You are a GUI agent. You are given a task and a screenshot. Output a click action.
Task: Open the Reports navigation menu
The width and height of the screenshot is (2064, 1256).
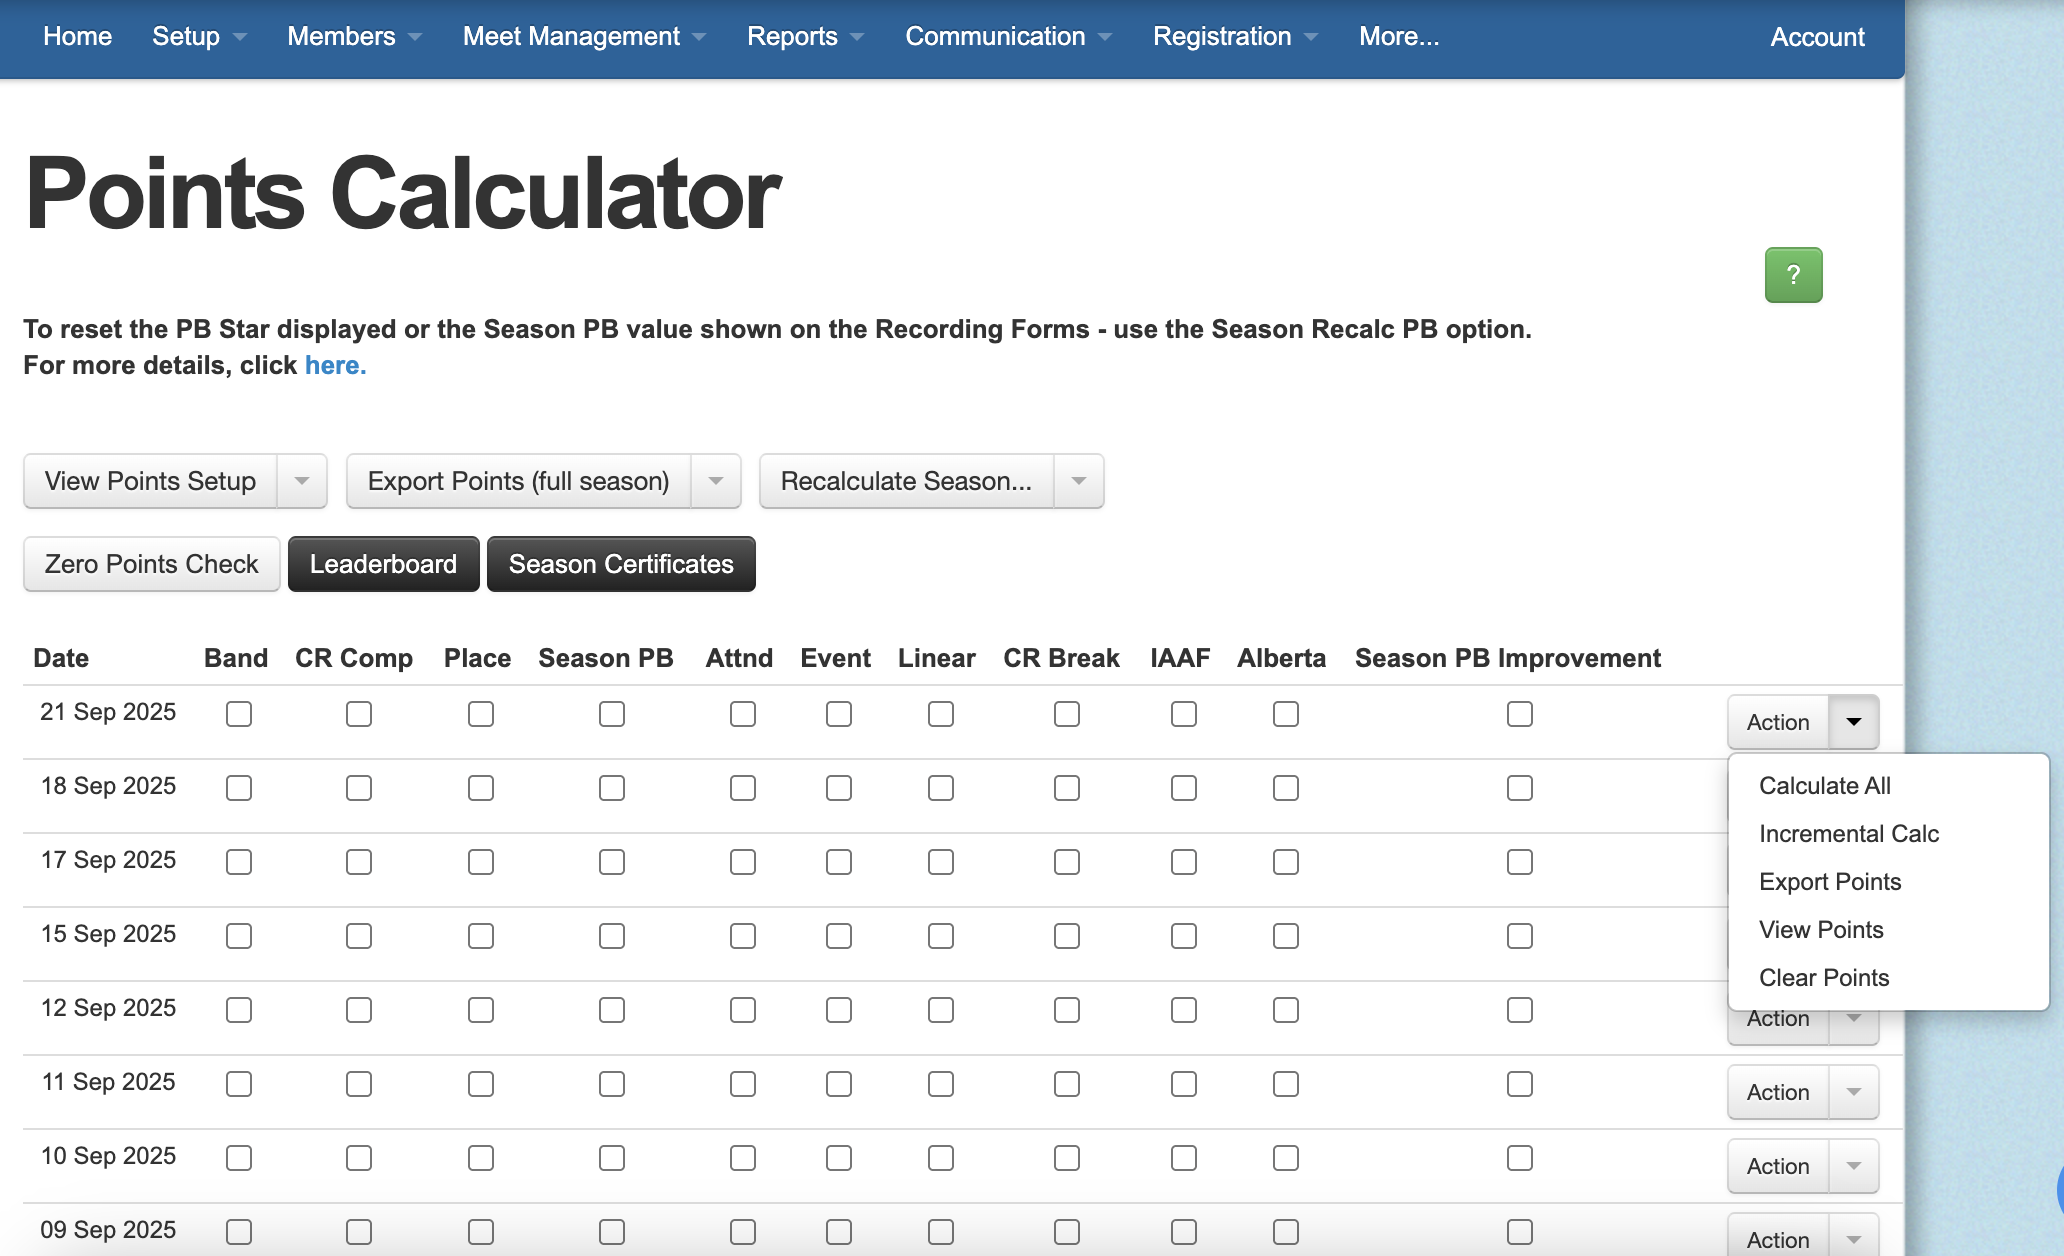805,37
